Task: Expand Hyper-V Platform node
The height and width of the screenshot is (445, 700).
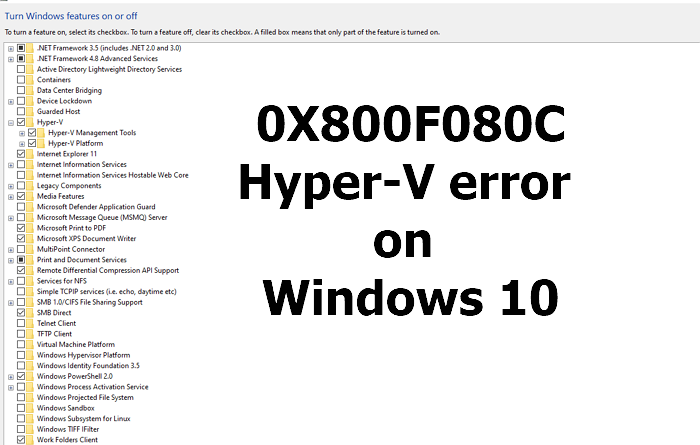Action: coord(22,144)
